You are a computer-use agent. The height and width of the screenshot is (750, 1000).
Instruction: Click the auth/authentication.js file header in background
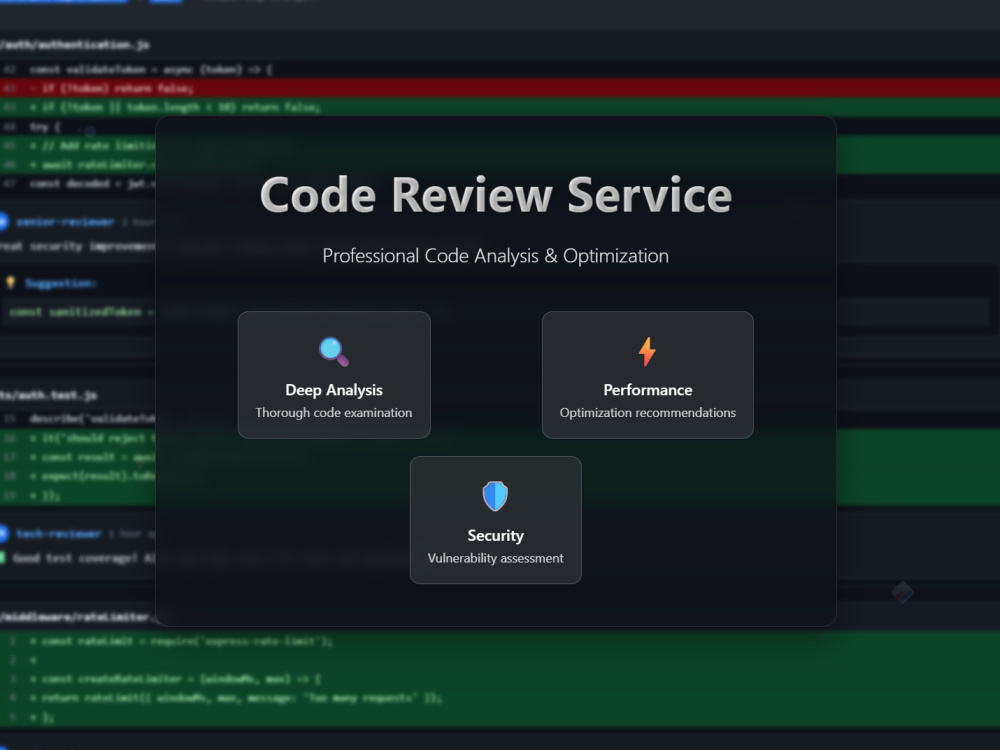coord(75,45)
